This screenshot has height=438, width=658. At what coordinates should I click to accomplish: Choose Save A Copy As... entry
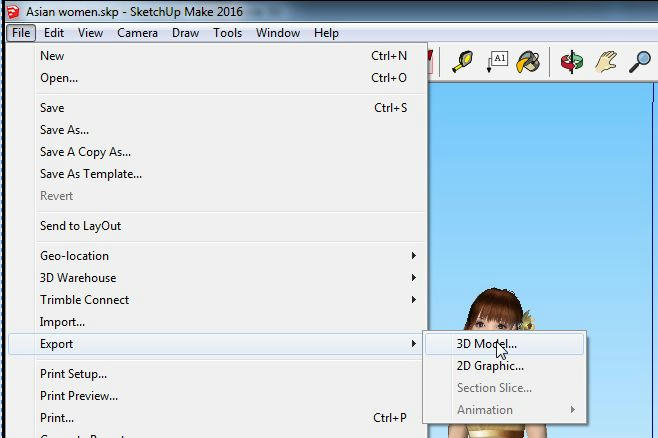(x=217, y=152)
